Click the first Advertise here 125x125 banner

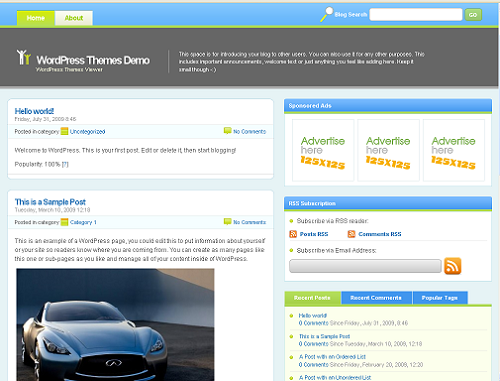[x=323, y=150]
